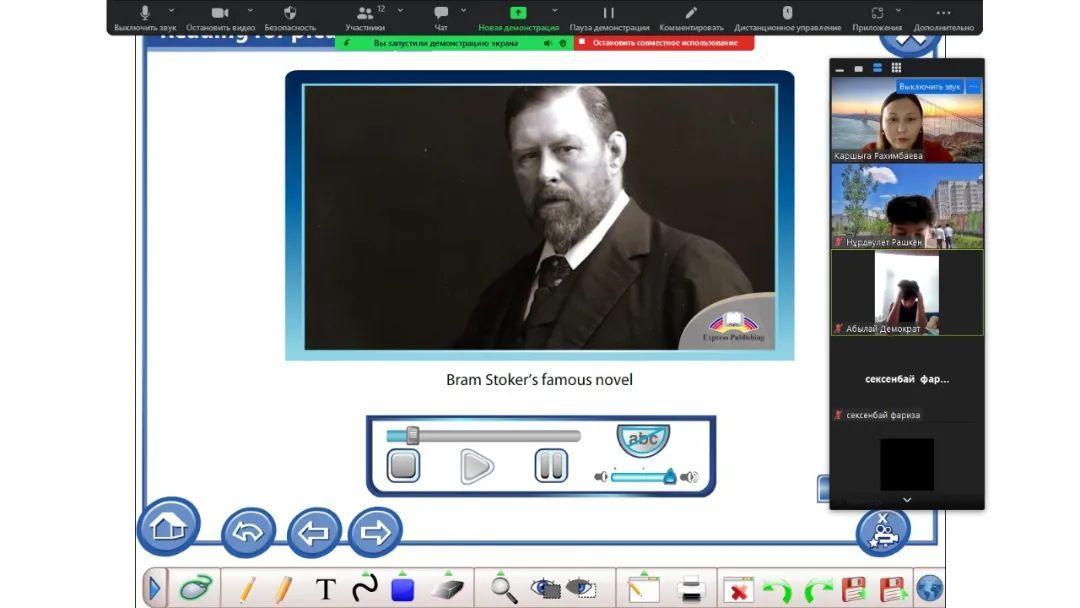Click the curved return arrow button
1080x608 pixels.
click(249, 532)
